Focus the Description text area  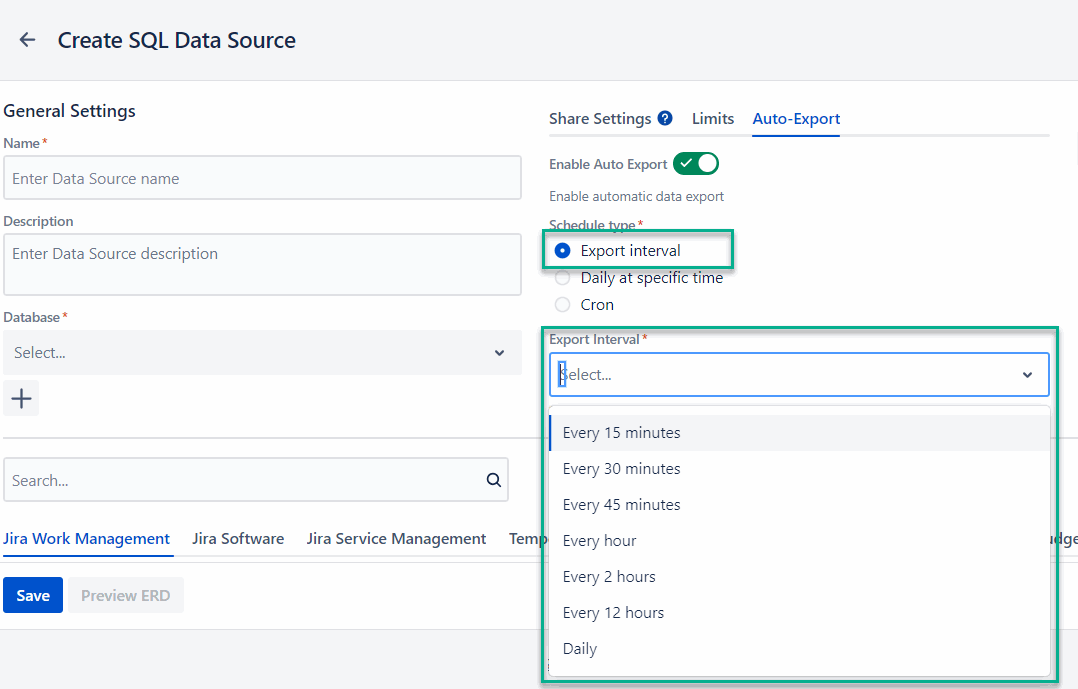coord(262,265)
